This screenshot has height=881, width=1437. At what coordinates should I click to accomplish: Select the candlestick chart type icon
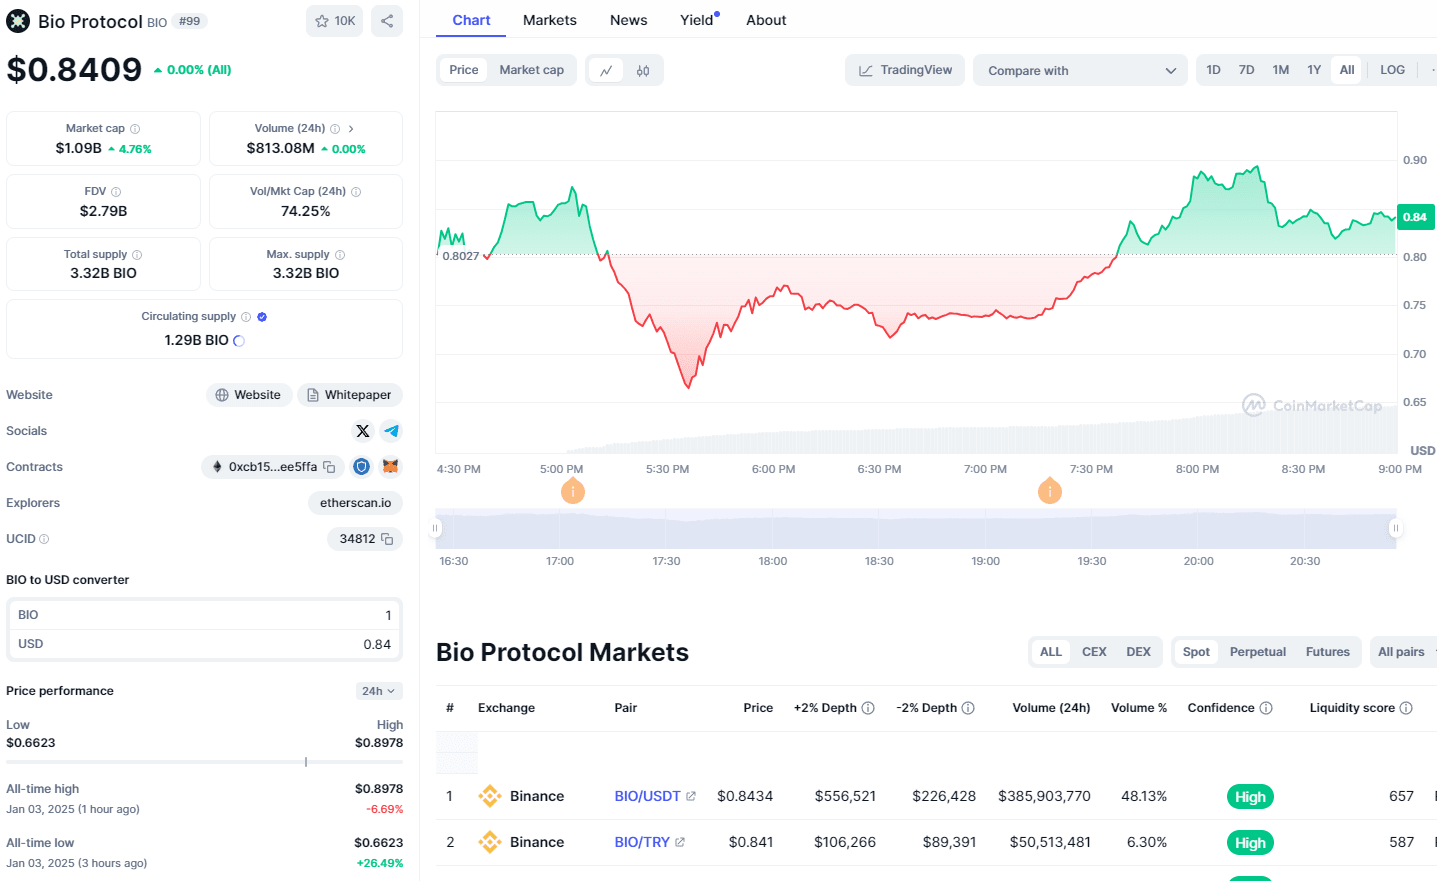tap(643, 70)
